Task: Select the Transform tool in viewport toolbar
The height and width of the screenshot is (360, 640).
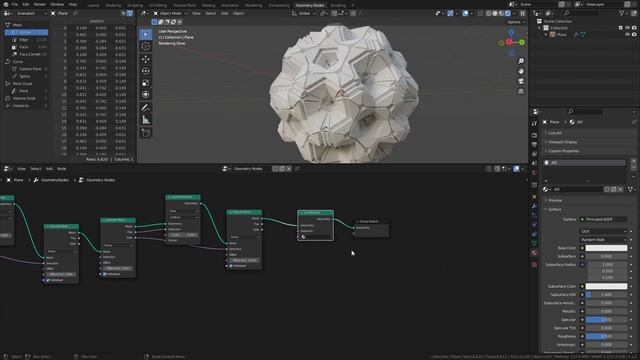Action: coord(145,95)
